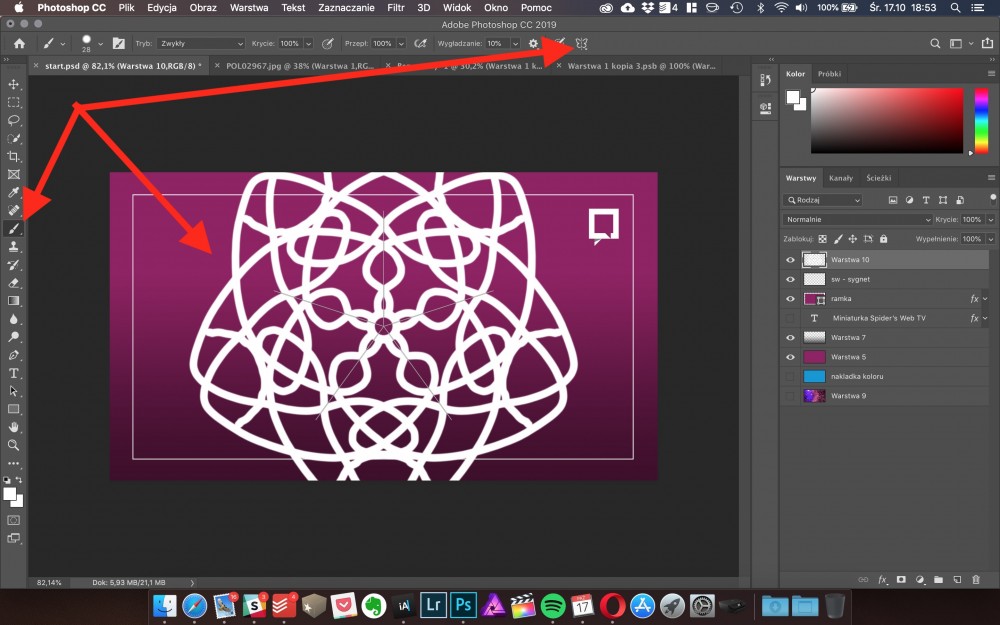The image size is (1000, 625).
Task: Click the Wygładzanie 10% value field
Action: click(497, 43)
